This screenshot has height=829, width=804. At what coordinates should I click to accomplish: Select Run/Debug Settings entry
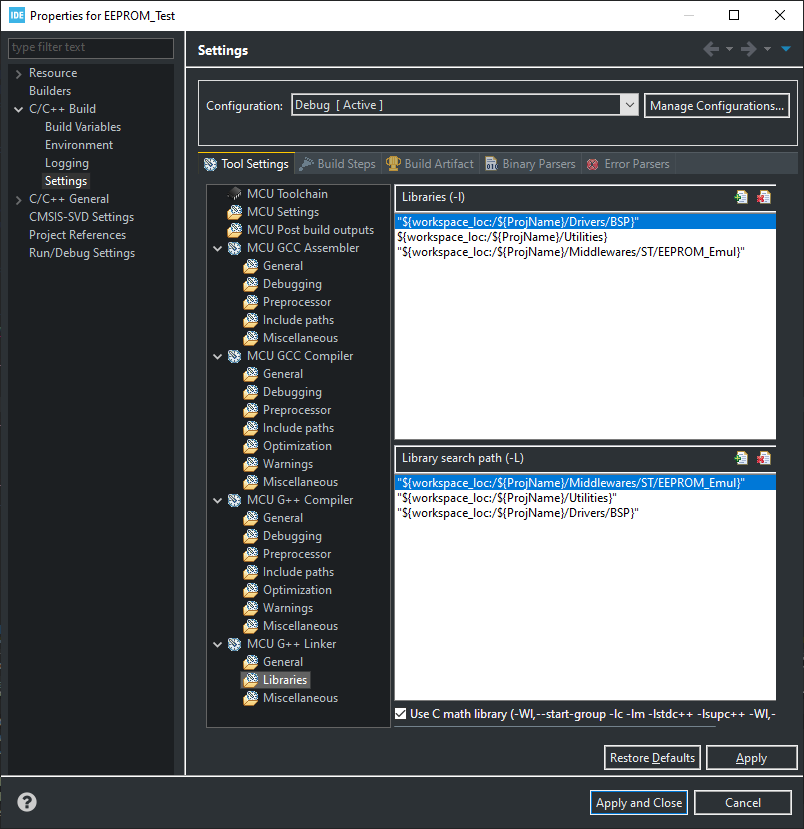click(x=82, y=253)
